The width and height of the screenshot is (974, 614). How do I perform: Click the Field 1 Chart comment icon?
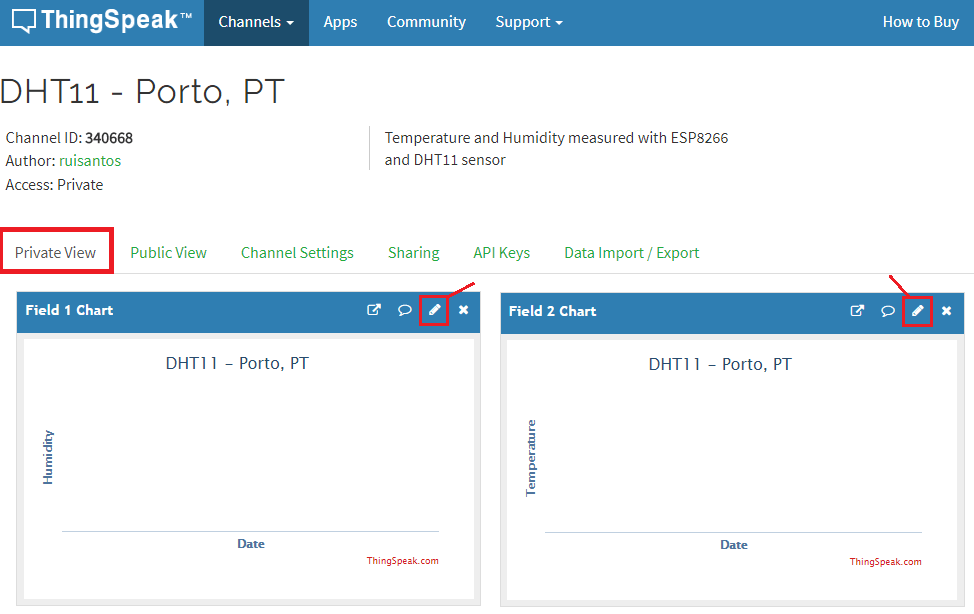tap(404, 310)
